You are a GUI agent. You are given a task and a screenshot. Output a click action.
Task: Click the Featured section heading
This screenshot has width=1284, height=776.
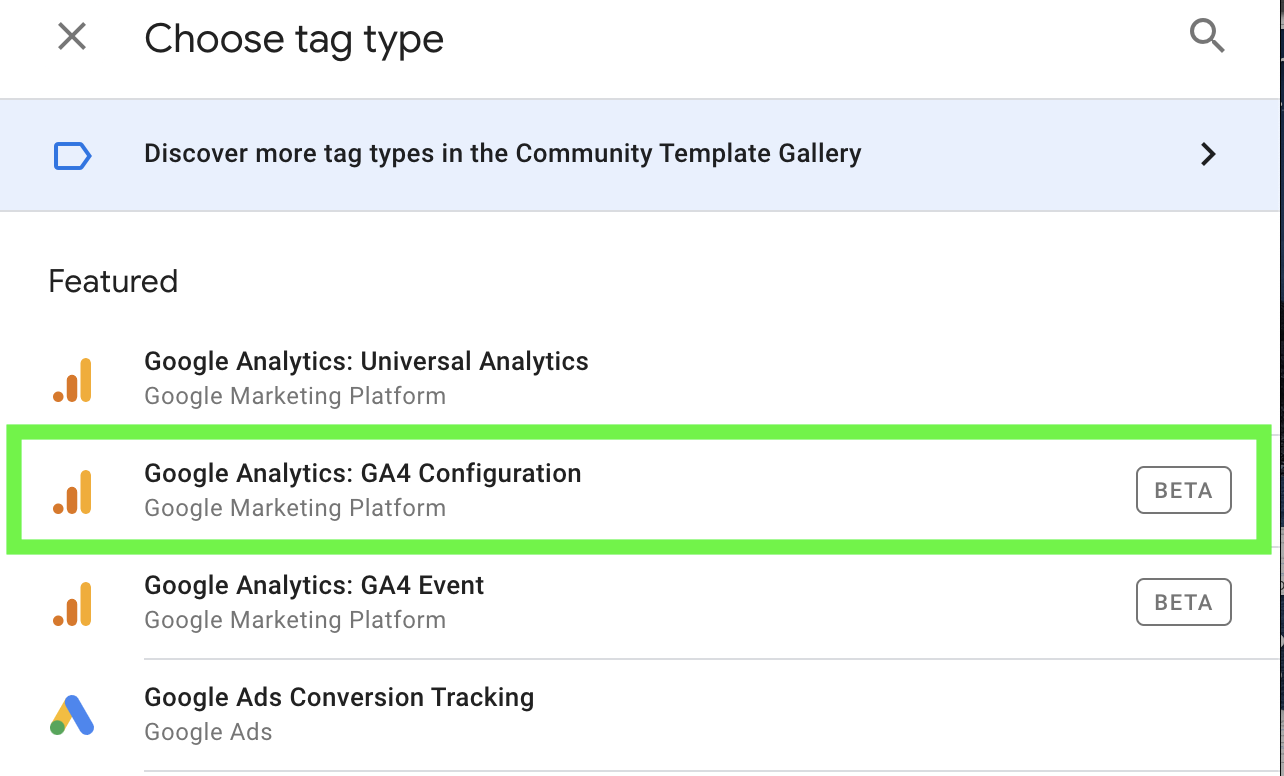(113, 281)
